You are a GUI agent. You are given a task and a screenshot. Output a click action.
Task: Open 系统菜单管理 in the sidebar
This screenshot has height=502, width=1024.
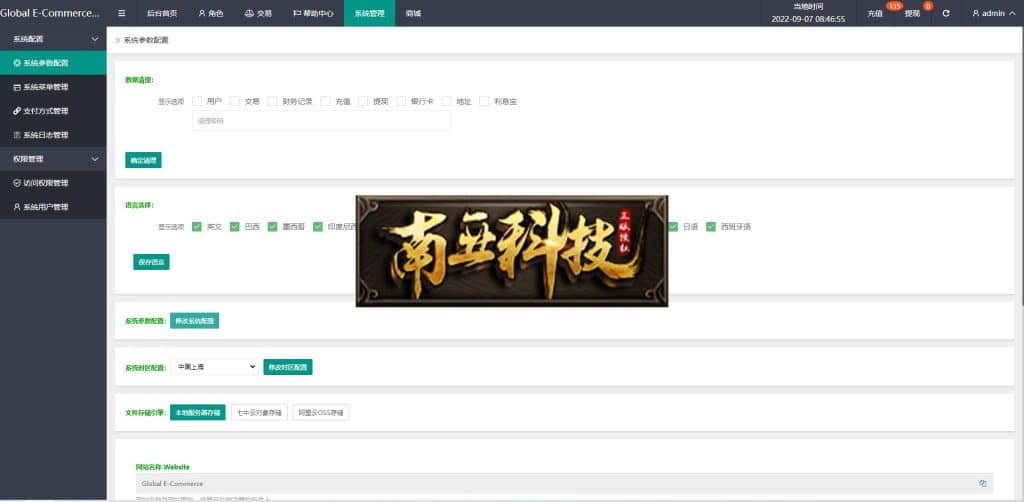53,87
